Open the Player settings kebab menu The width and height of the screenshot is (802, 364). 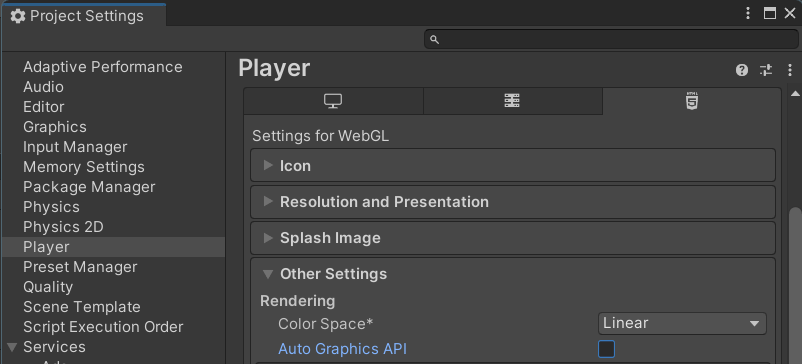click(x=790, y=70)
